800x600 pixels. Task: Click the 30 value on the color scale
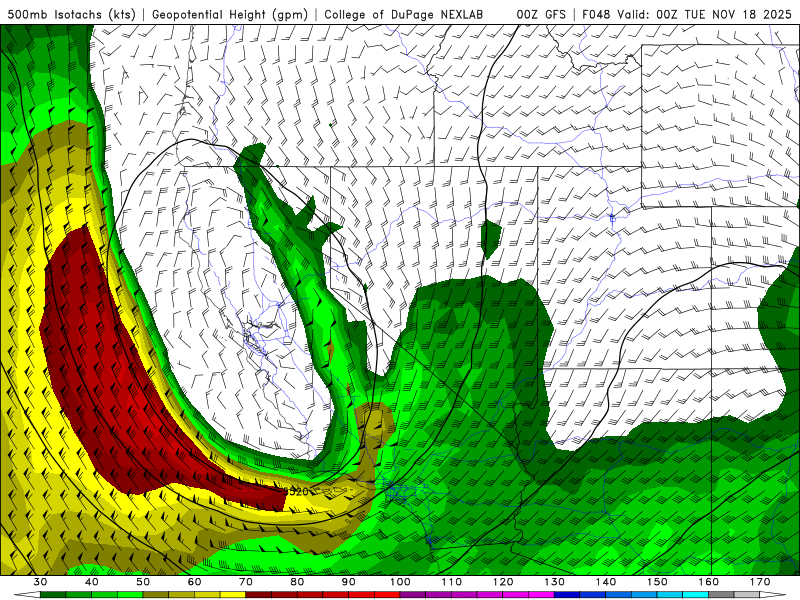(40, 582)
